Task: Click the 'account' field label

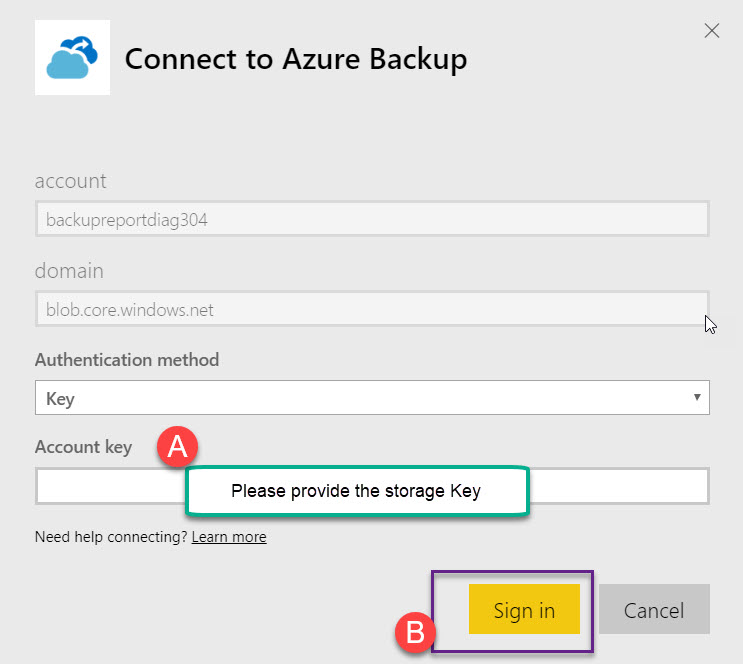Action: (x=70, y=181)
